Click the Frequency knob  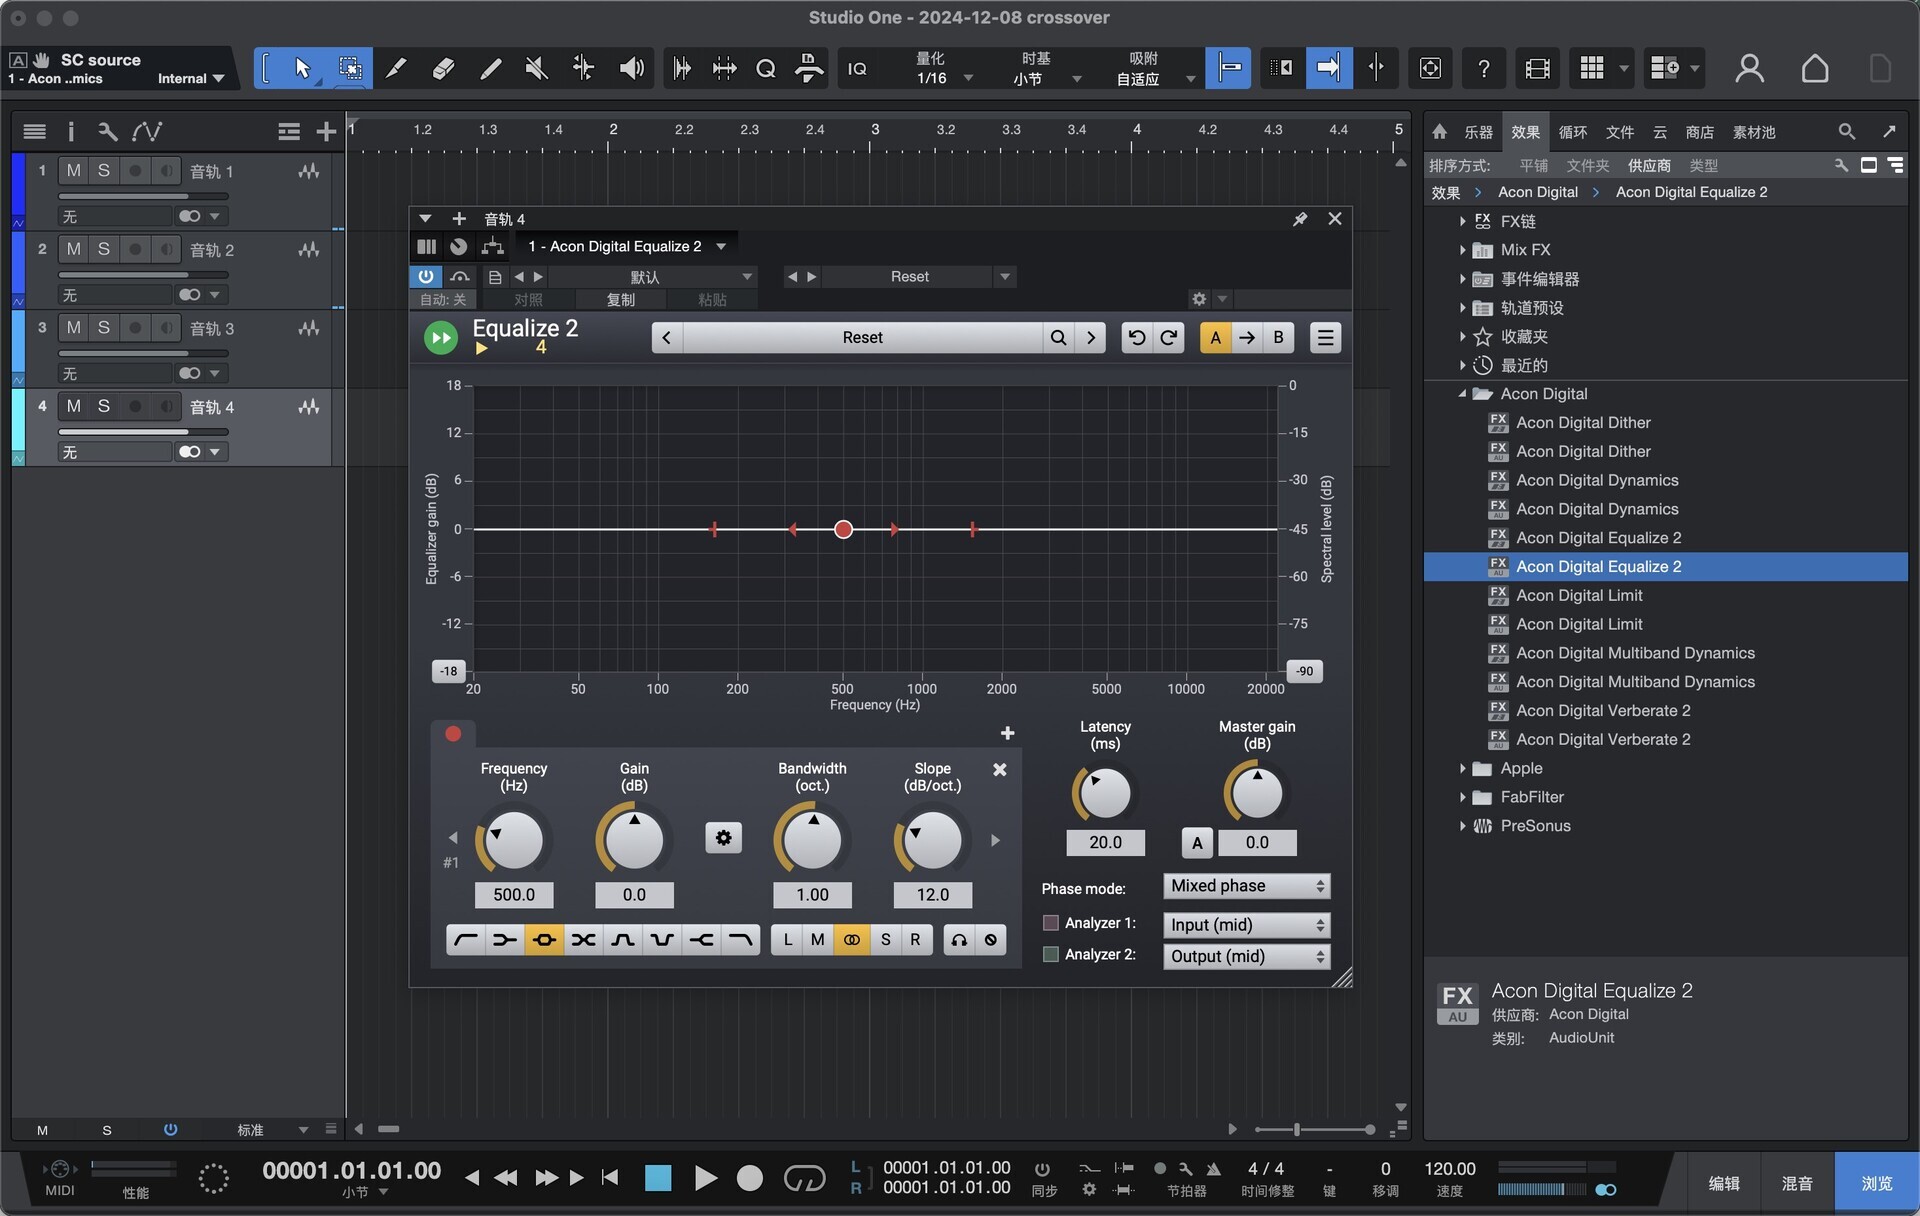tap(514, 840)
